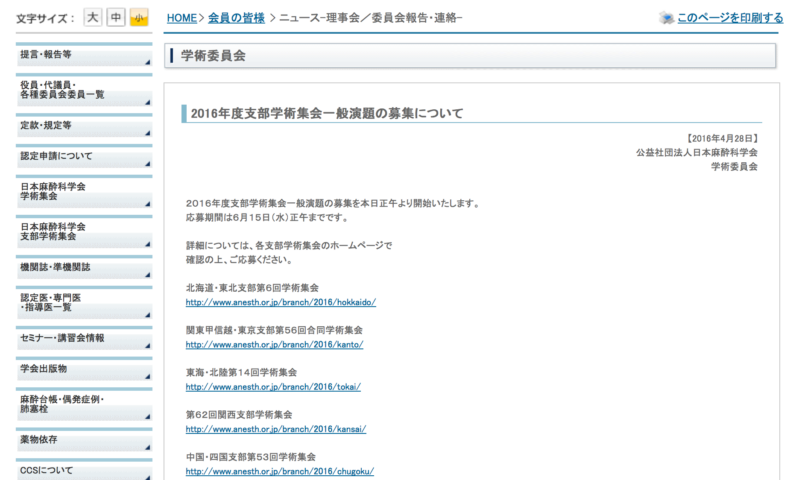Click the corner arrow on 提言・報告等
Viewport: 790px width, 480px height.
(x=148, y=62)
